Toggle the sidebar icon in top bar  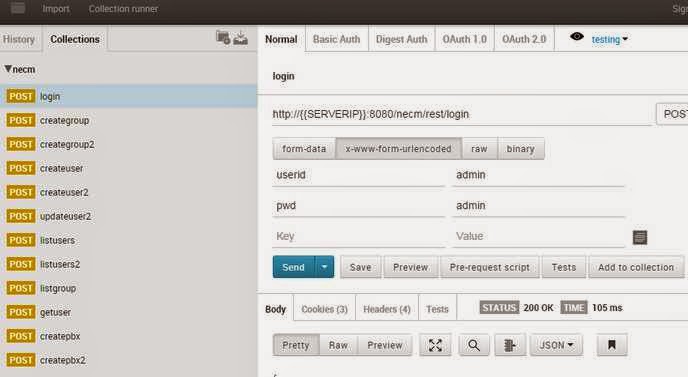(x=18, y=8)
